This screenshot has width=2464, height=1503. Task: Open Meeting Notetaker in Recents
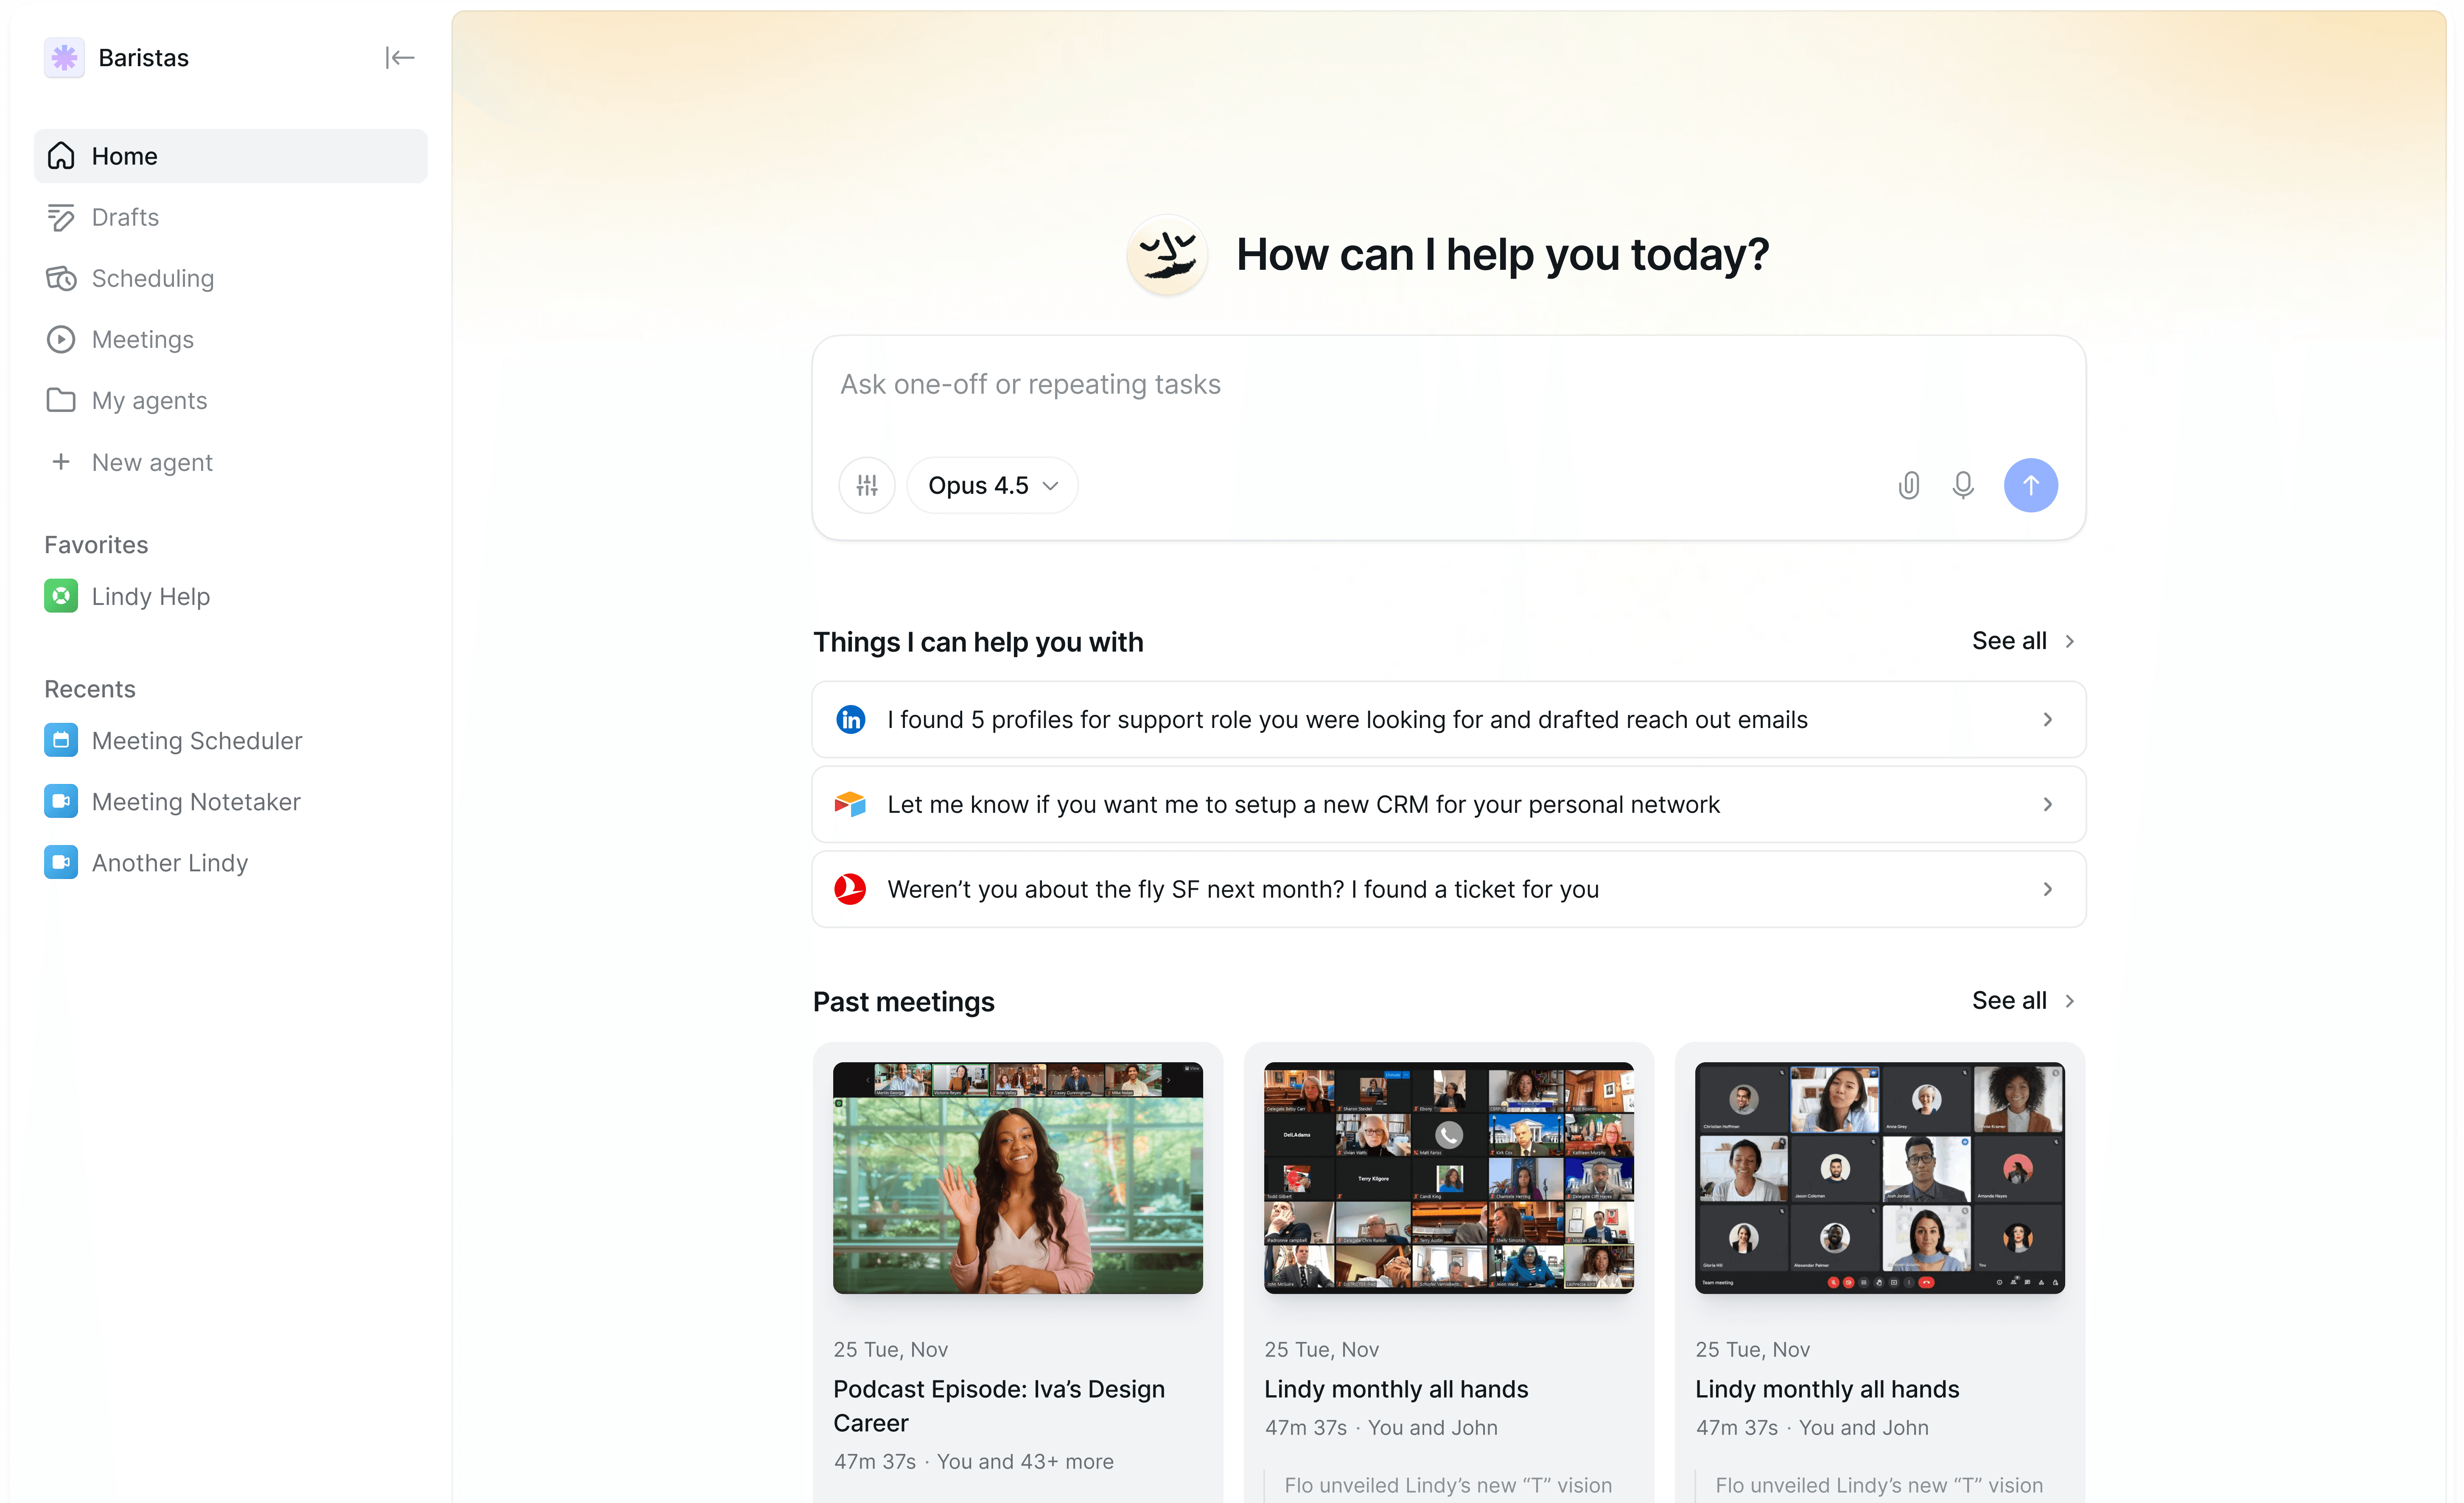point(195,802)
